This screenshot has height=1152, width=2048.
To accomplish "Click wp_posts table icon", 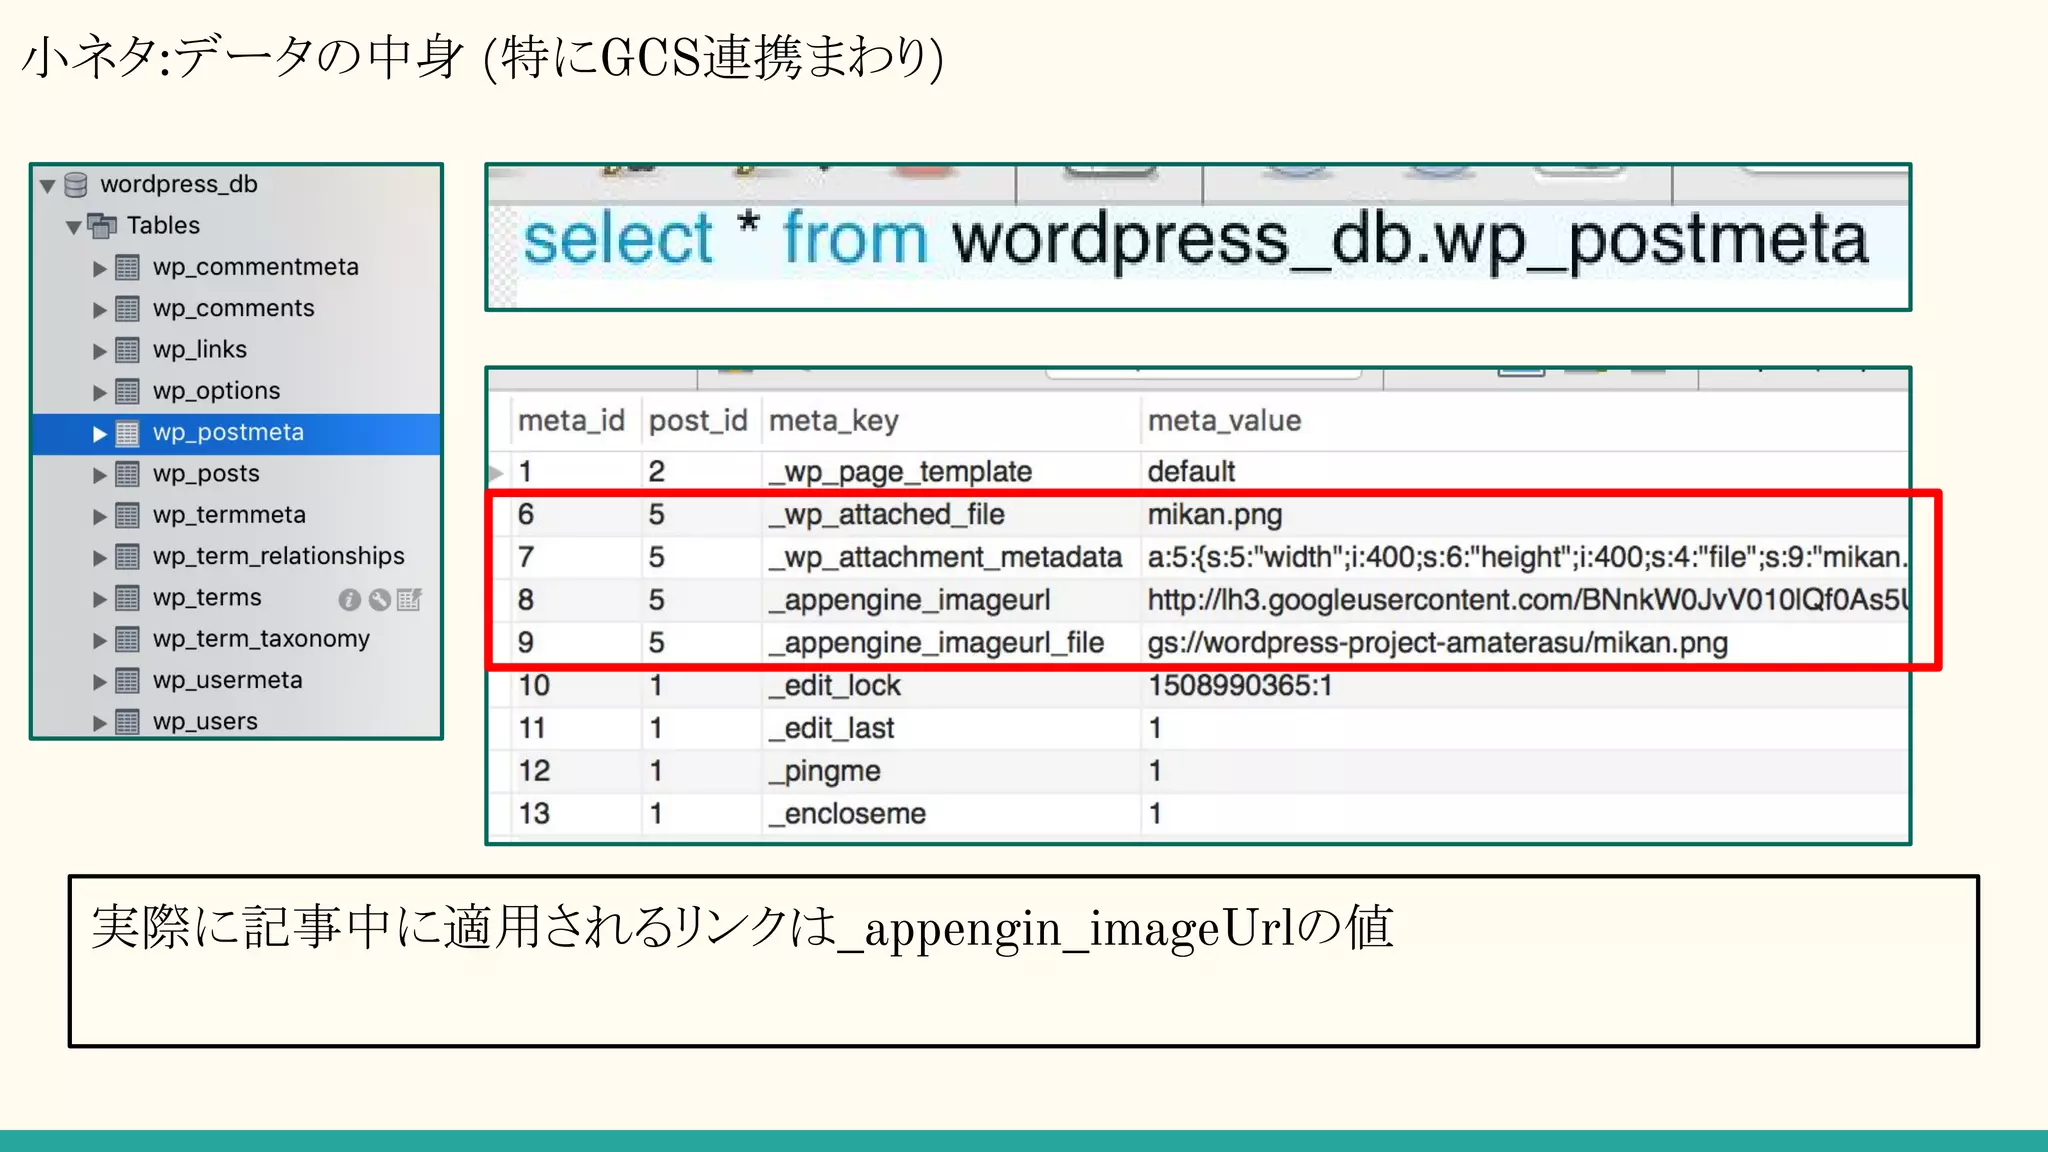I will coord(127,474).
